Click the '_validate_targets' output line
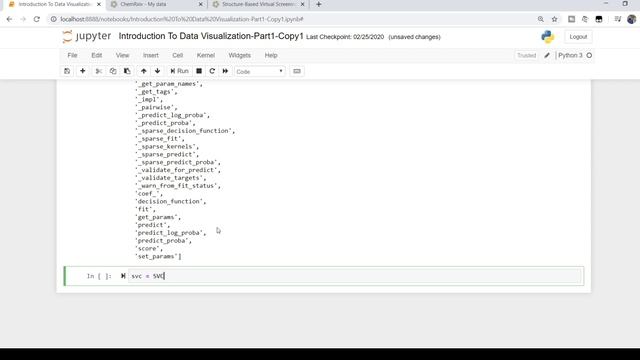This screenshot has width=640, height=360. [171, 178]
